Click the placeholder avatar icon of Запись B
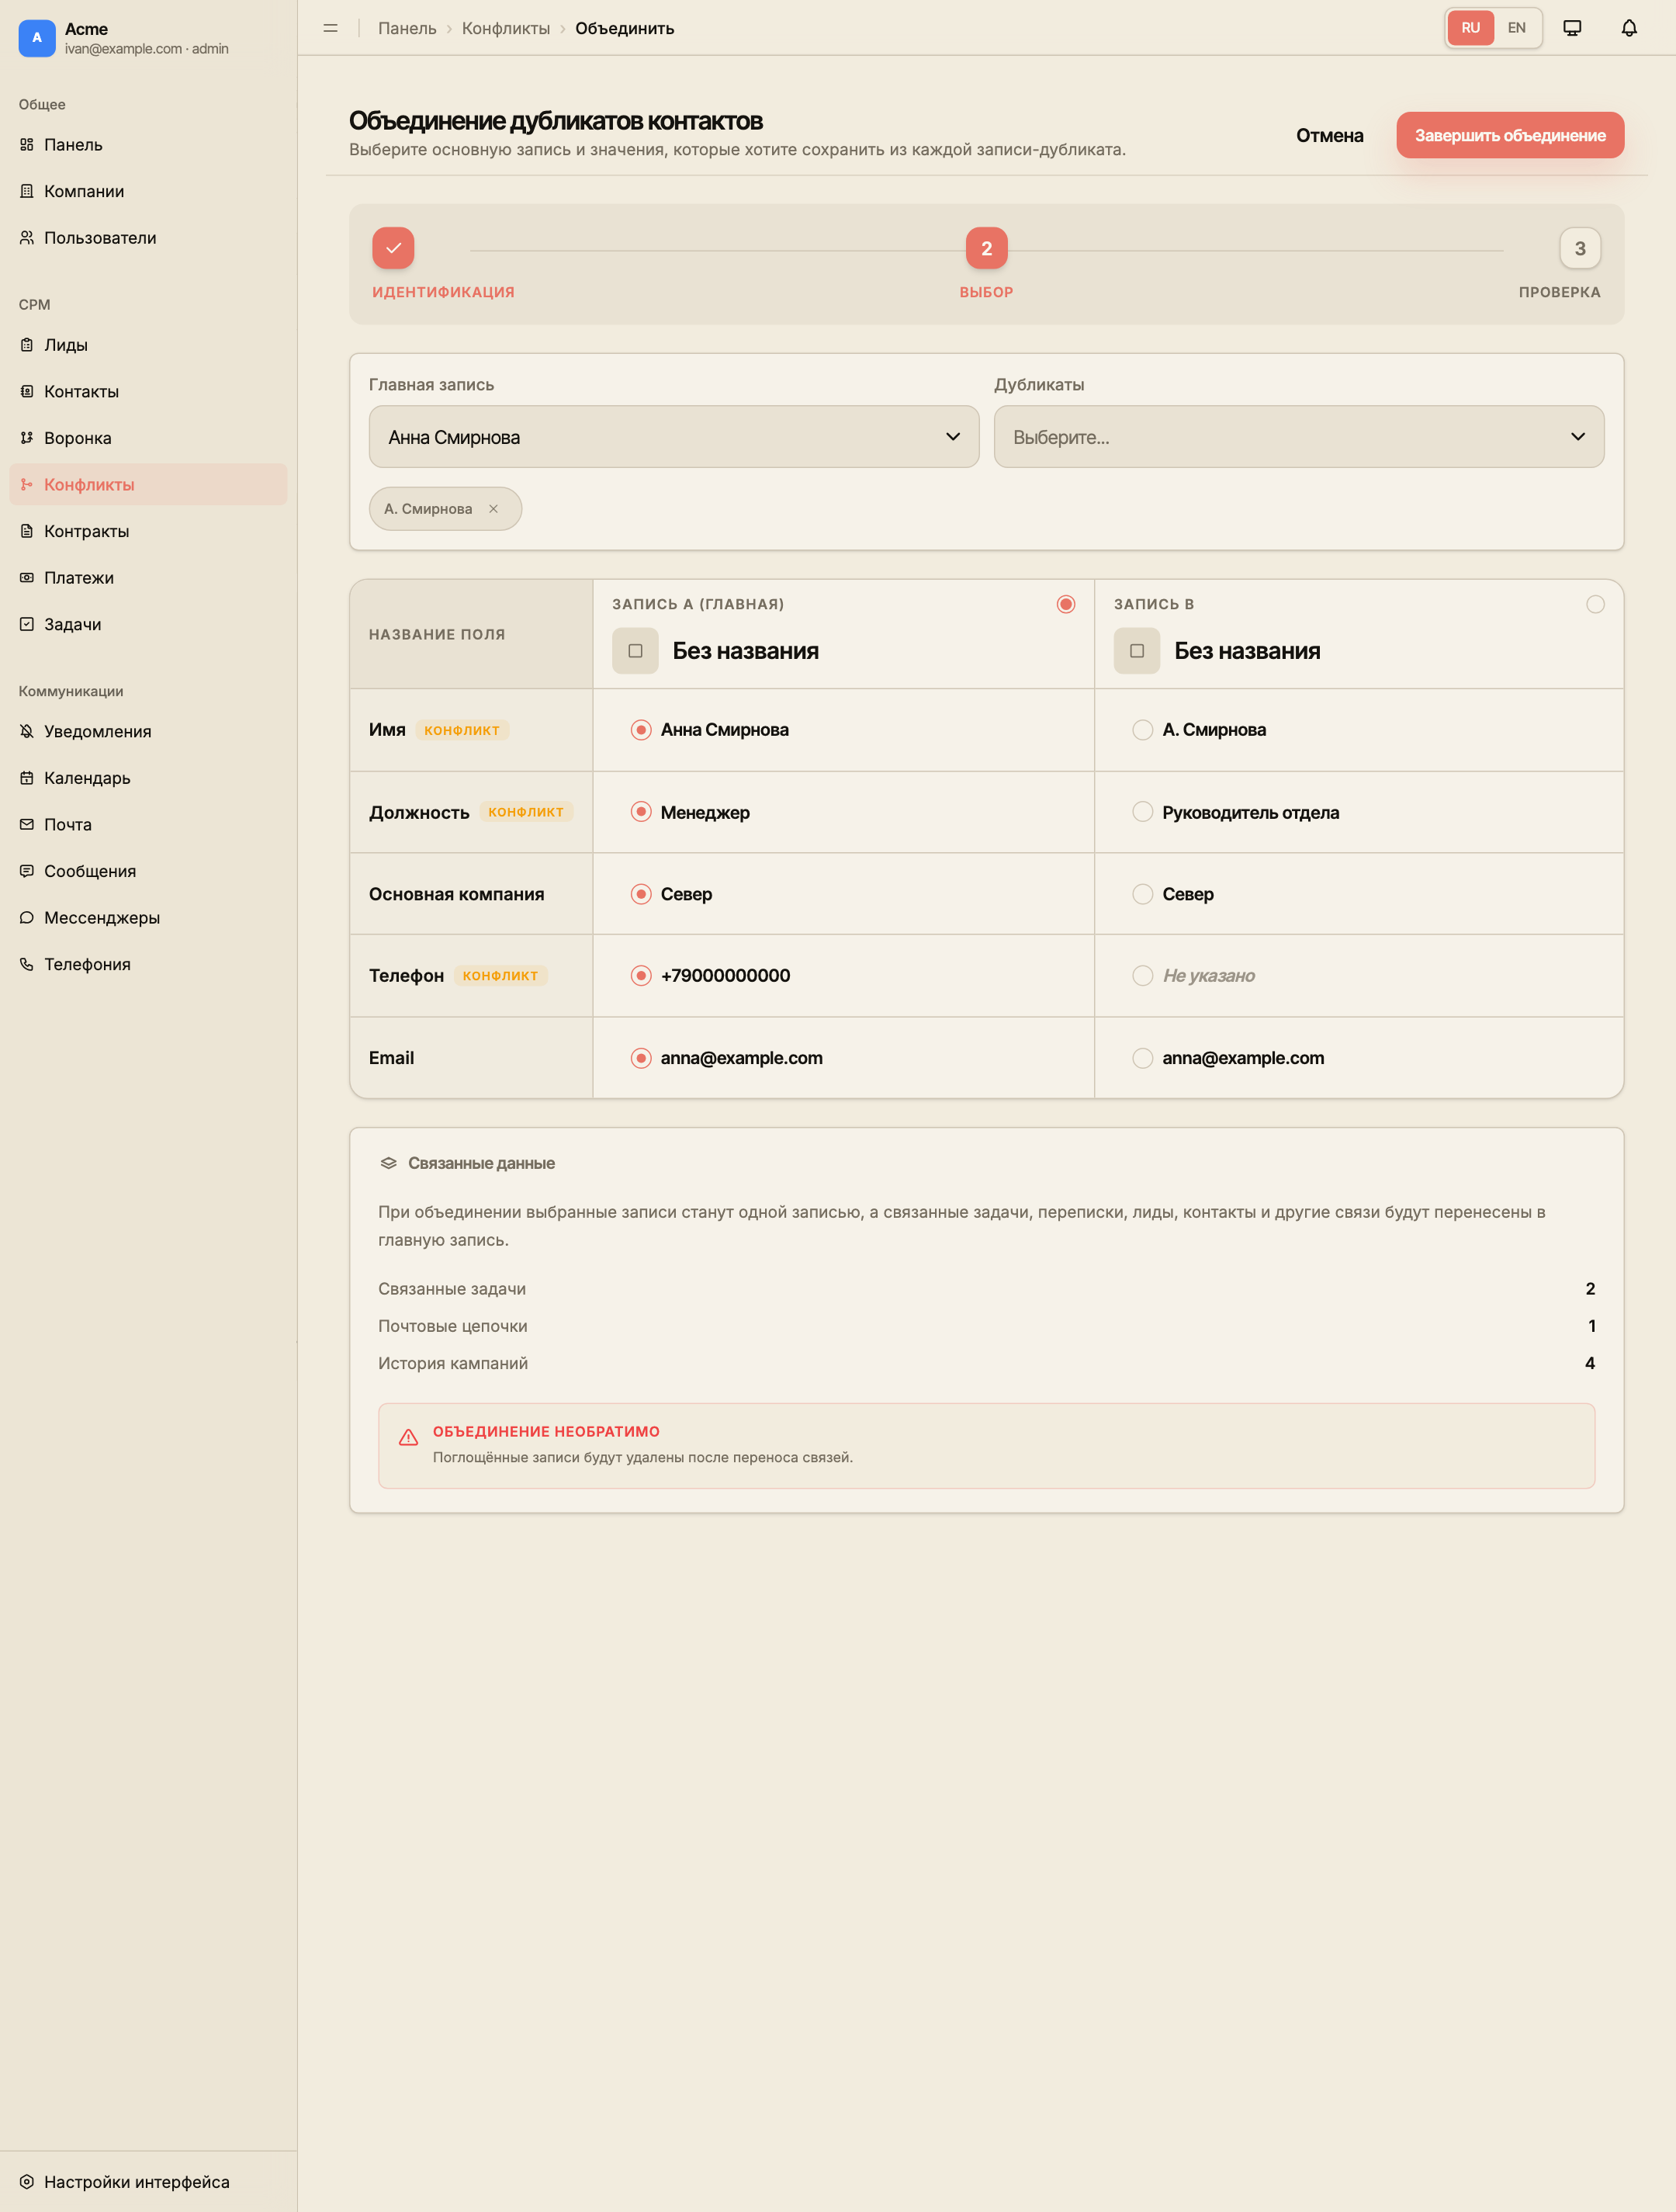 coord(1137,651)
